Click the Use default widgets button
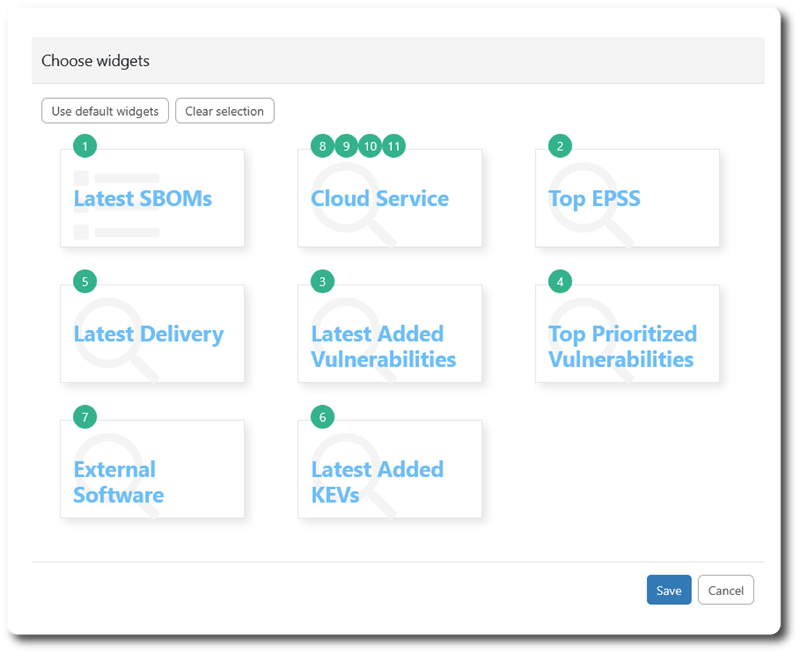Image resolution: width=800 pixels, height=654 pixels. 105,111
